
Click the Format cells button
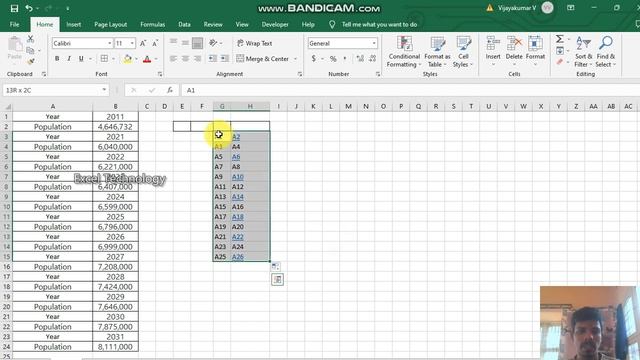pos(535,52)
